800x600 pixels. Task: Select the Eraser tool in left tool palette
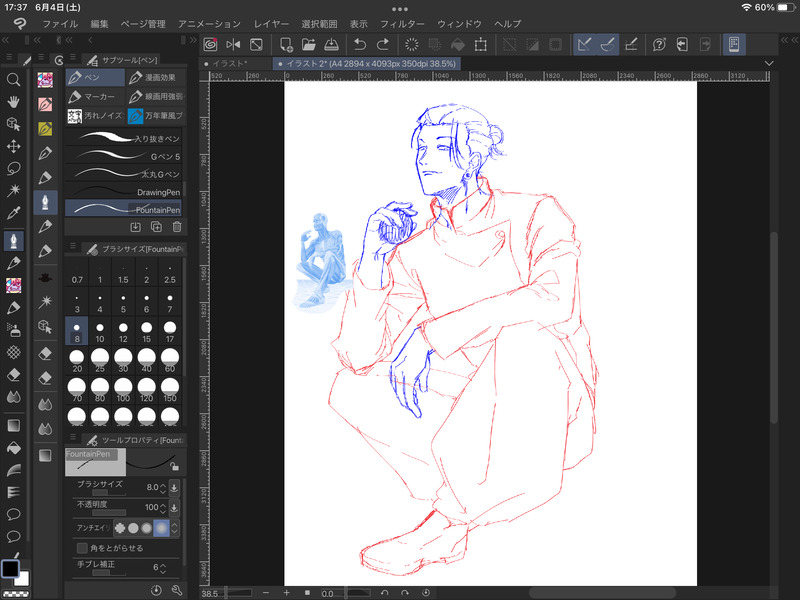pyautogui.click(x=13, y=374)
